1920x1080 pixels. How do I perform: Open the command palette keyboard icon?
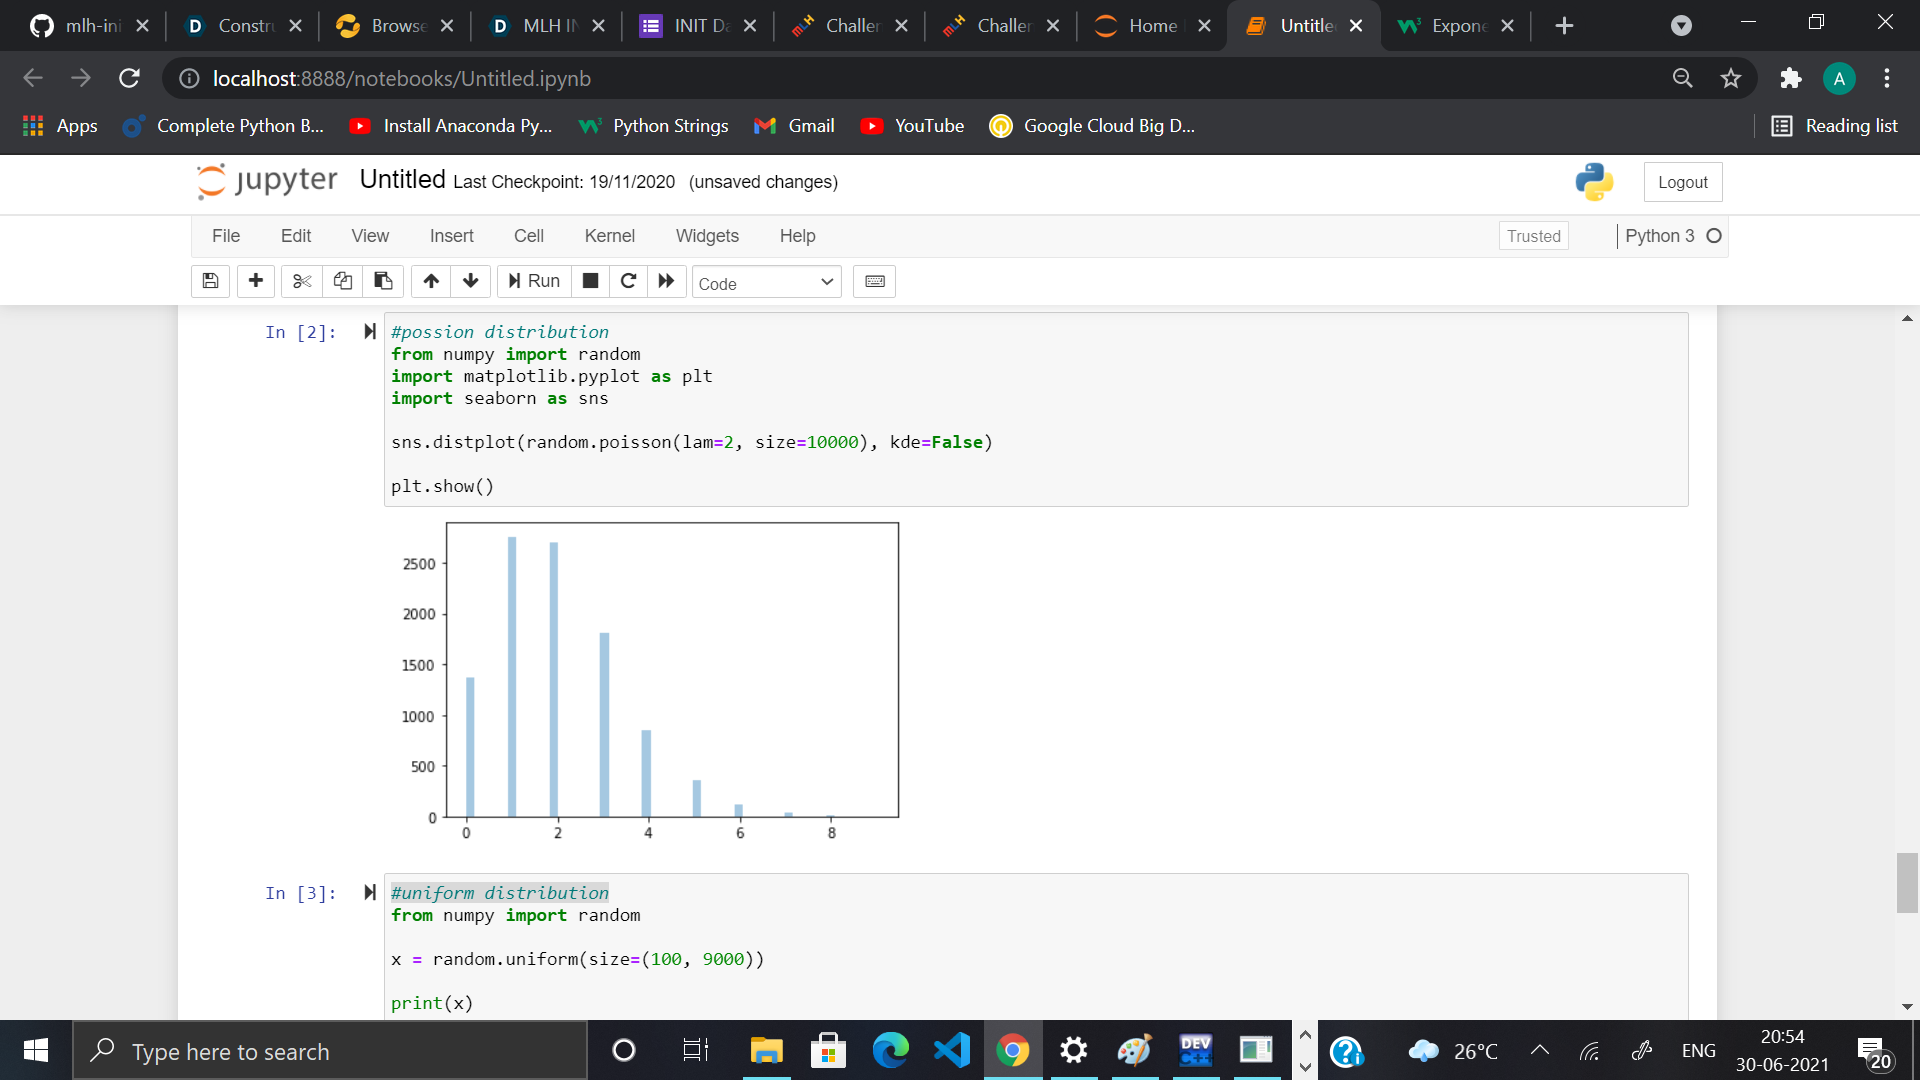click(874, 281)
